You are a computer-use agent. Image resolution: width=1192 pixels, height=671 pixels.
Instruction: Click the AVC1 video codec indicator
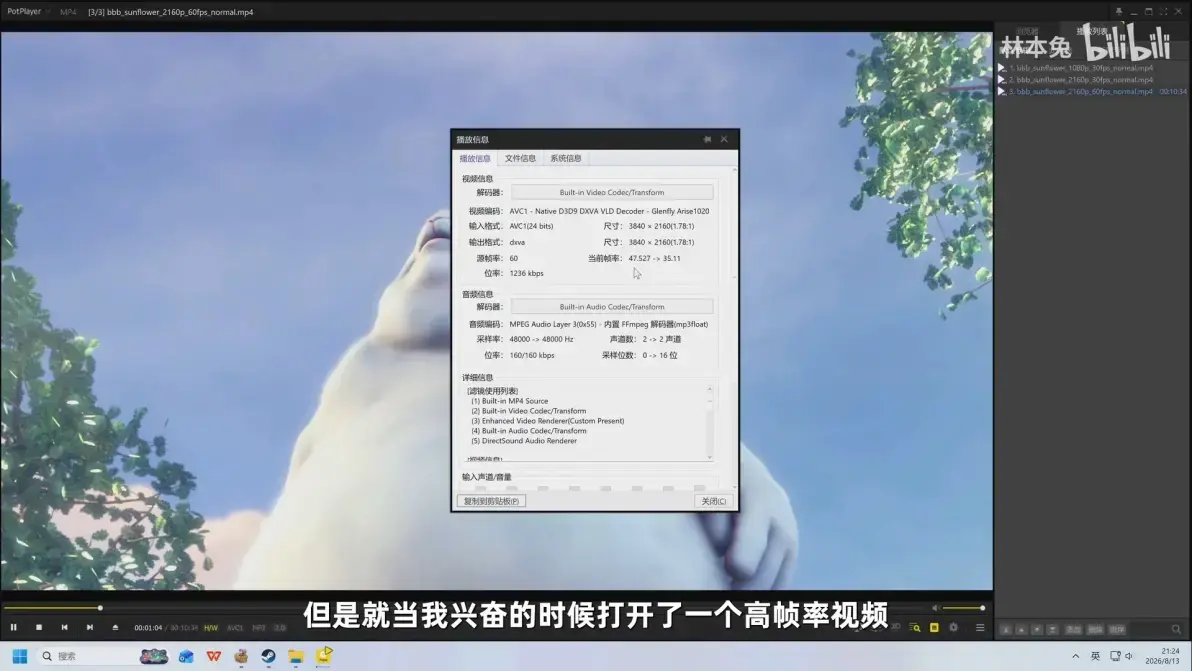point(235,628)
